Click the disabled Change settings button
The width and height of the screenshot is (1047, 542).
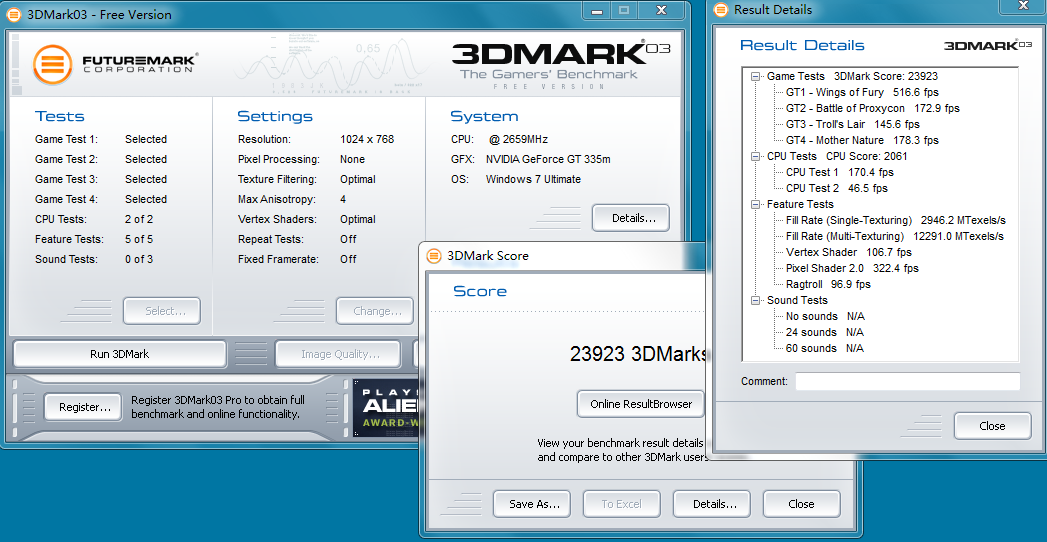(x=375, y=311)
